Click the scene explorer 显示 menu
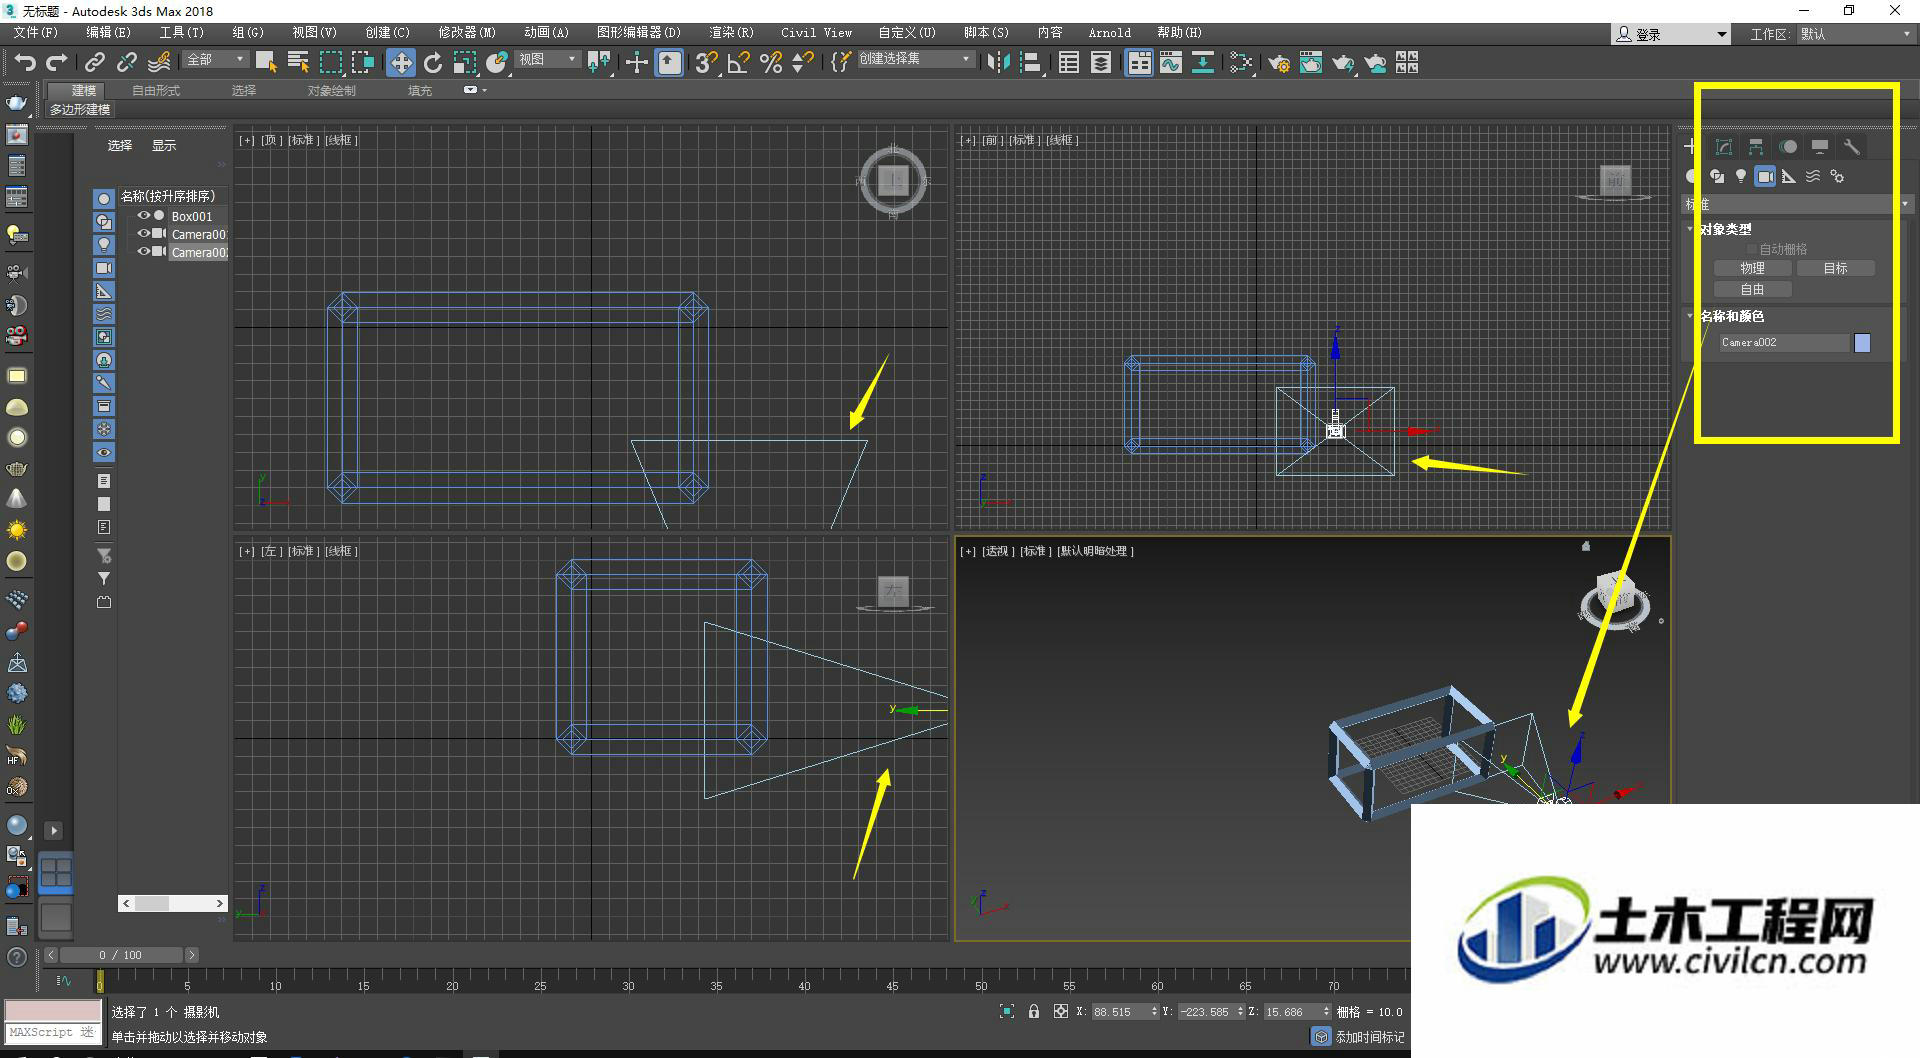The height and width of the screenshot is (1058, 1920). click(164, 145)
